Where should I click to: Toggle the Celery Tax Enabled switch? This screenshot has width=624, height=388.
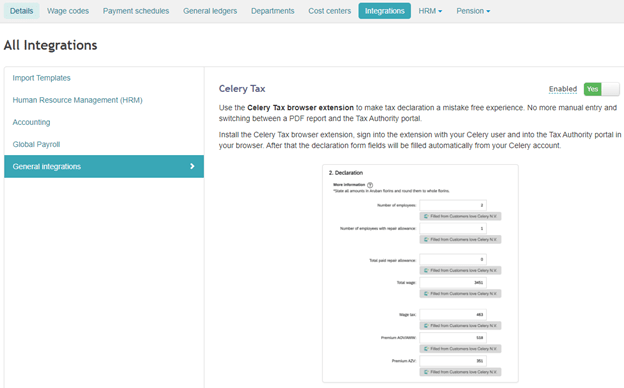[x=601, y=89]
